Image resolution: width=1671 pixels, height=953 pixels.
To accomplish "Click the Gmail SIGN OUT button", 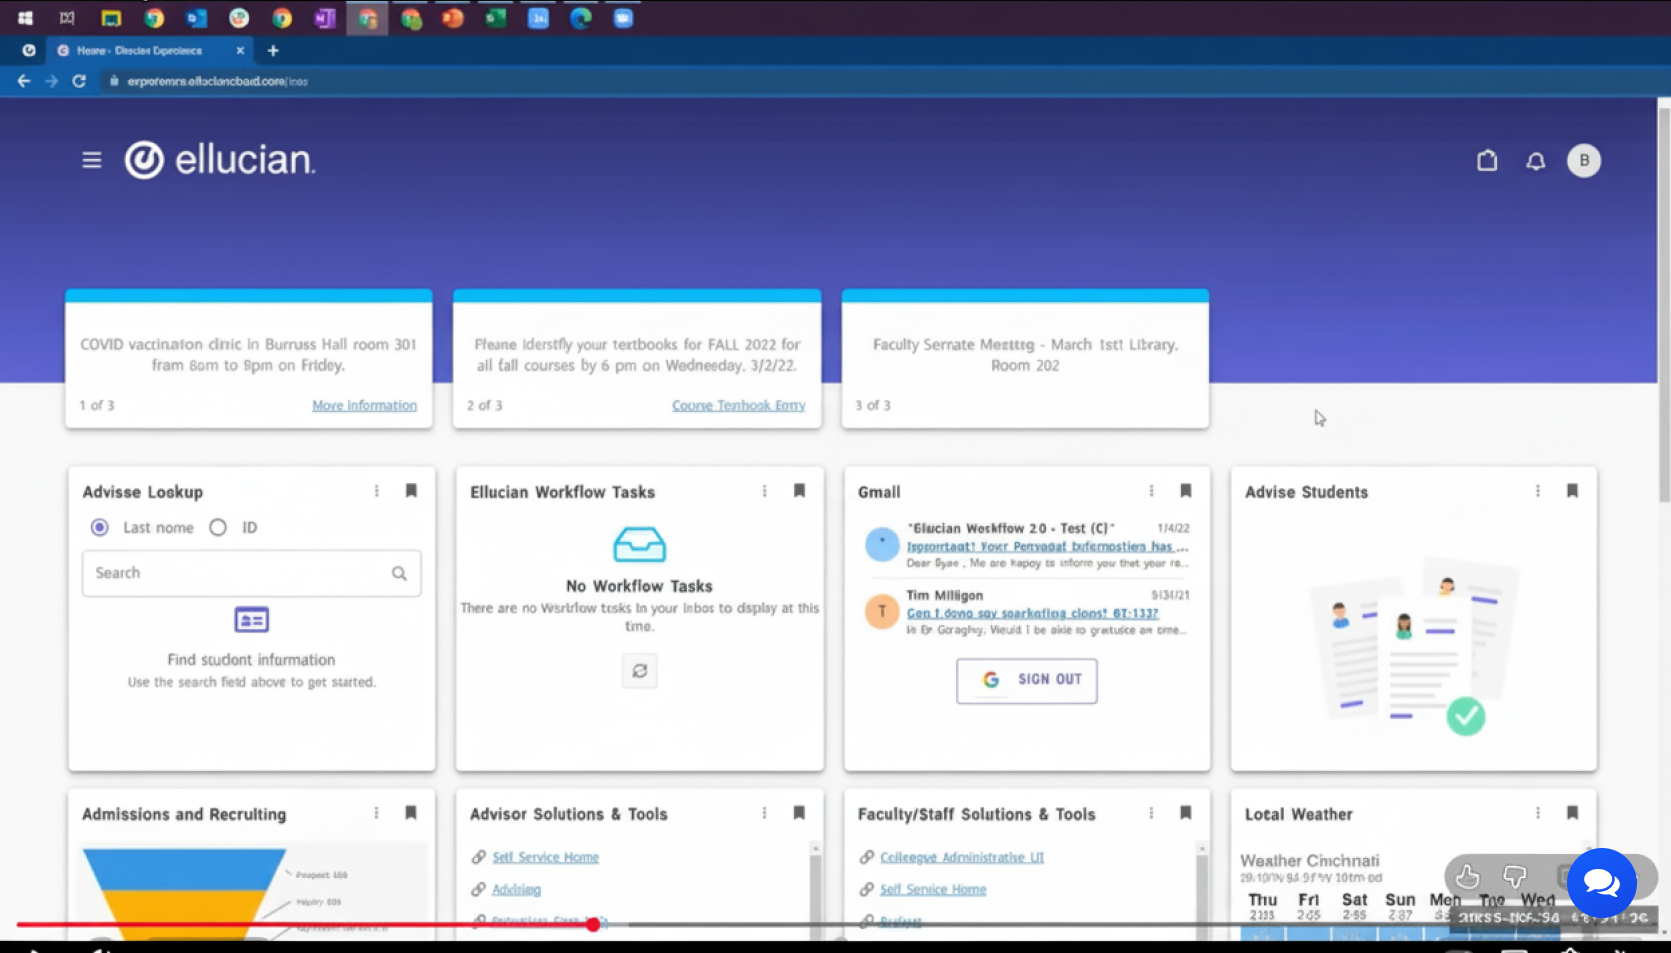I will [x=1027, y=680].
